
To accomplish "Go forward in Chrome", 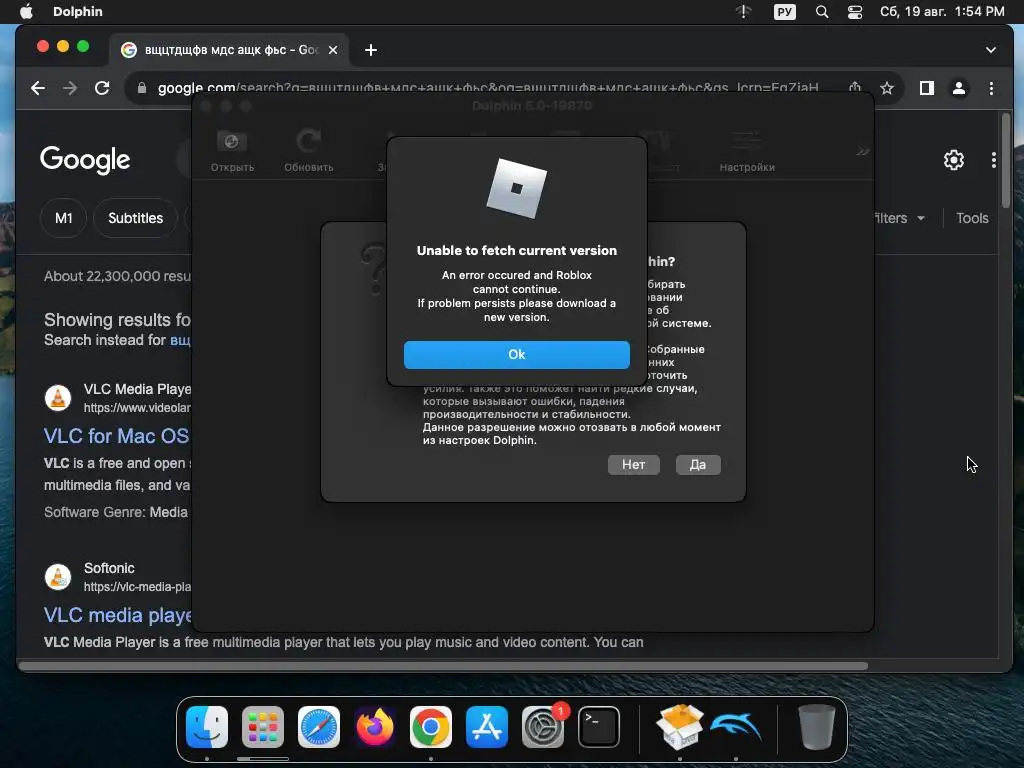I will [x=70, y=88].
